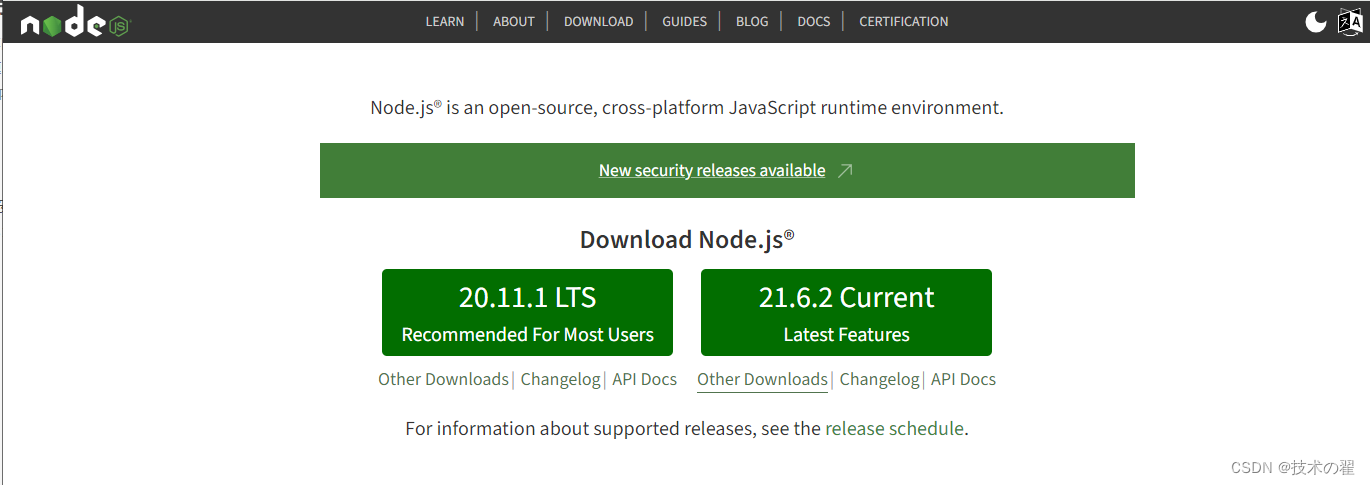Download the 20.11.1 LTS version
This screenshot has height=485, width=1370.
tap(527, 312)
